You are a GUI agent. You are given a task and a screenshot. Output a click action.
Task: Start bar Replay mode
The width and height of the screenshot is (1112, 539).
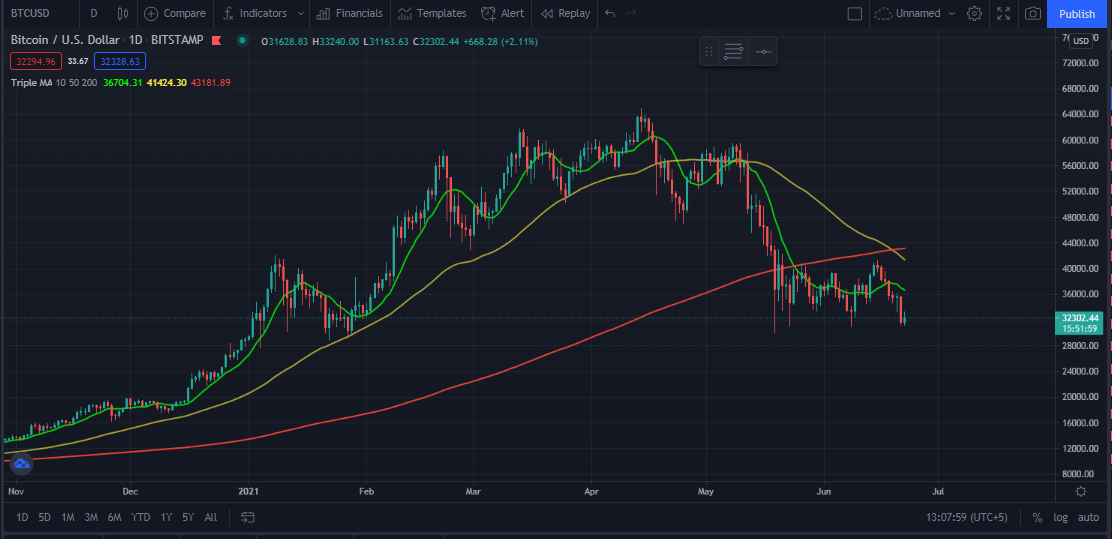(x=565, y=13)
